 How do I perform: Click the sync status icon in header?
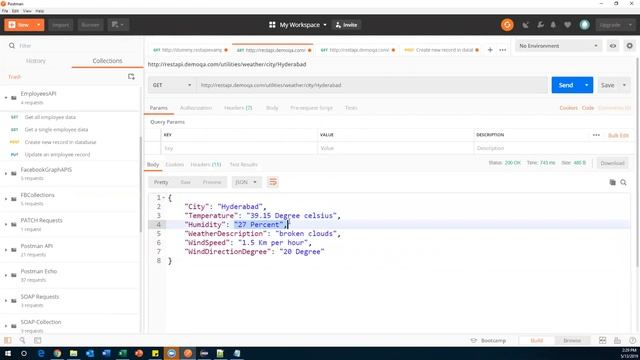pyautogui.click(x=507, y=25)
